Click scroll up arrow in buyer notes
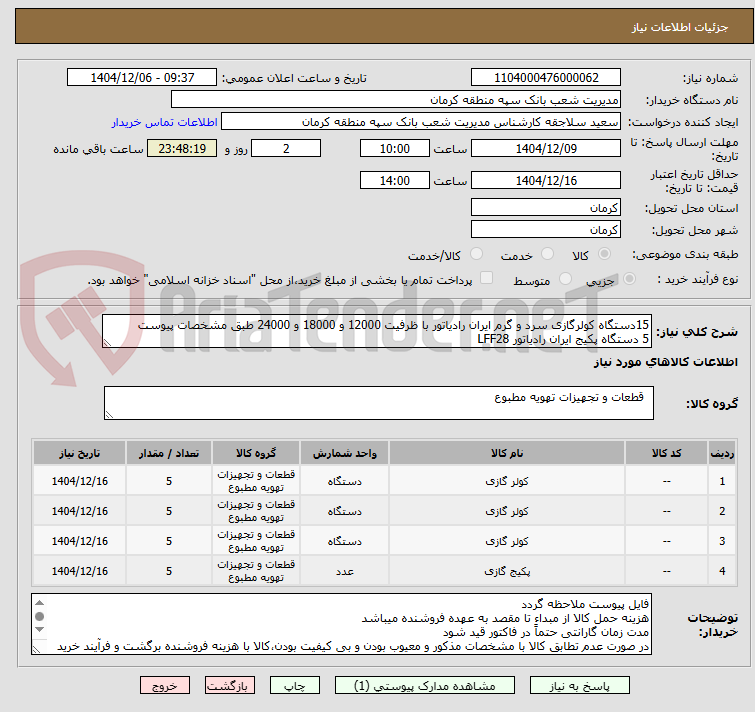Viewport: 755px width, 712px height. (39, 603)
